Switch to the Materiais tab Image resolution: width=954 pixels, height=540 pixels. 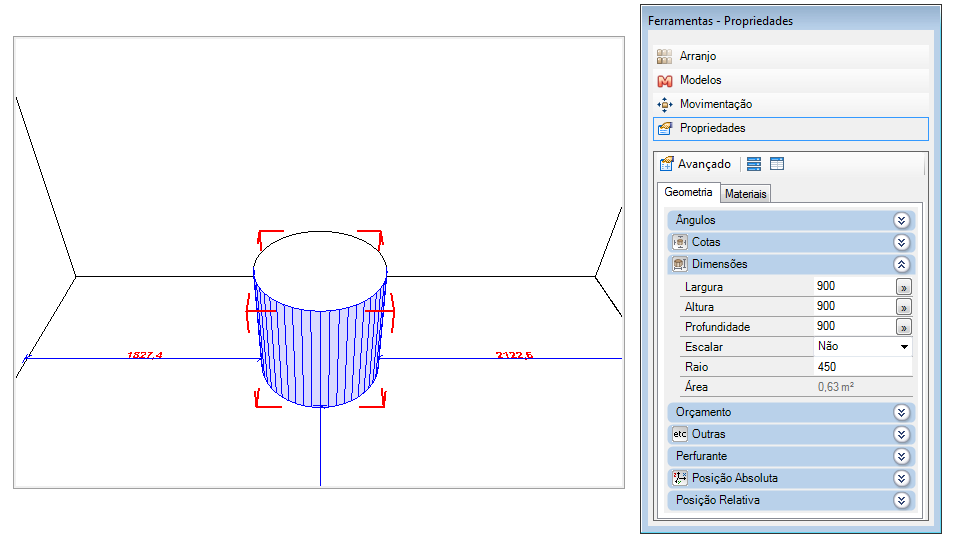745,194
